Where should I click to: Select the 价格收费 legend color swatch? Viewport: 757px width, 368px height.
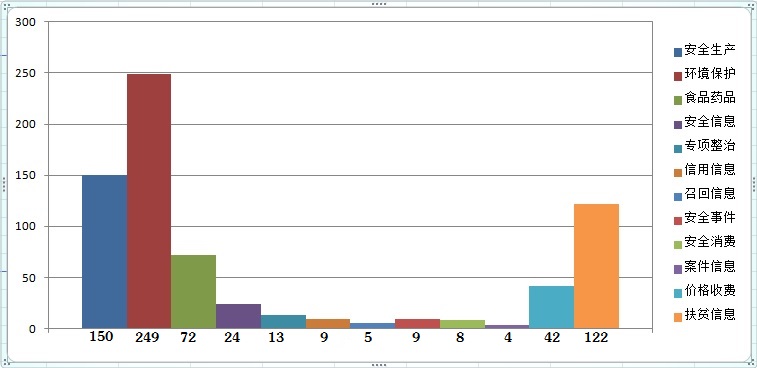[x=678, y=293]
